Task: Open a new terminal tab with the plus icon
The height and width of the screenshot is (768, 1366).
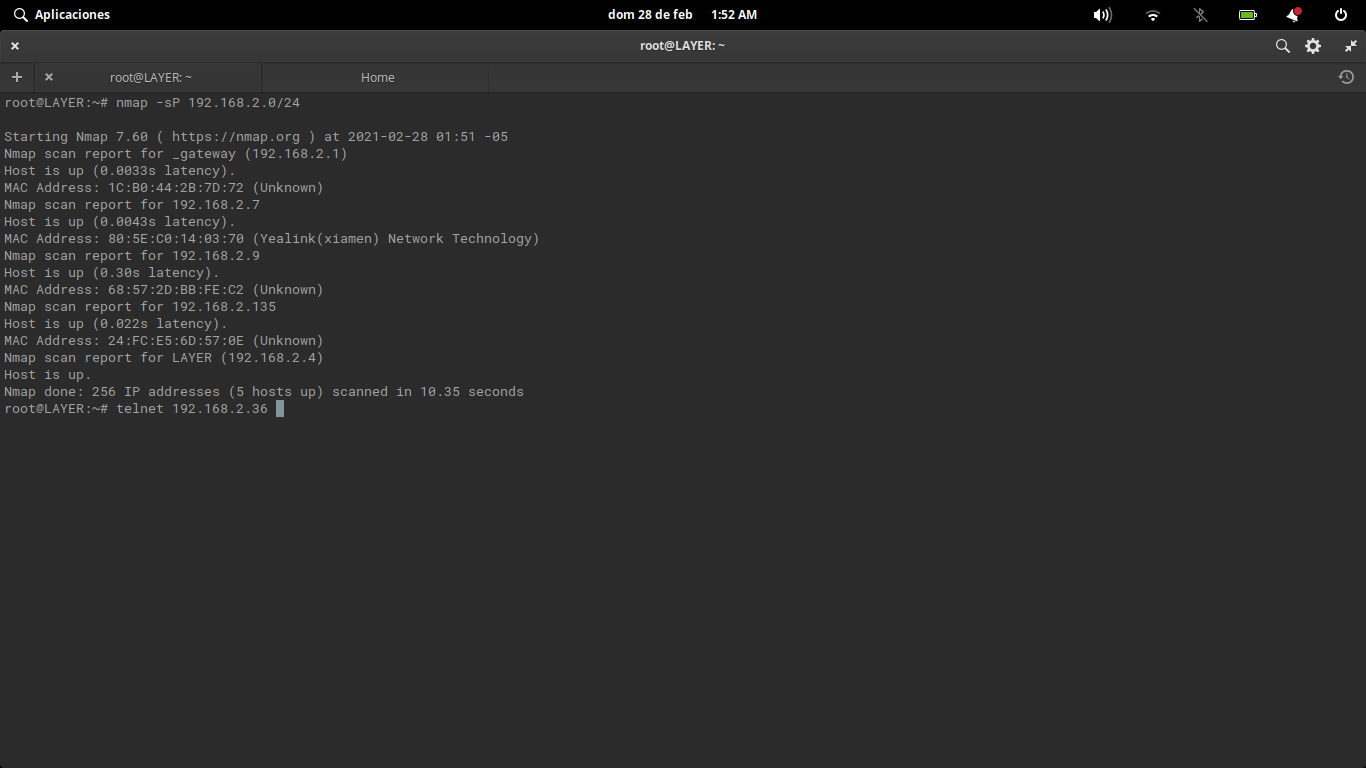Action: coord(16,77)
